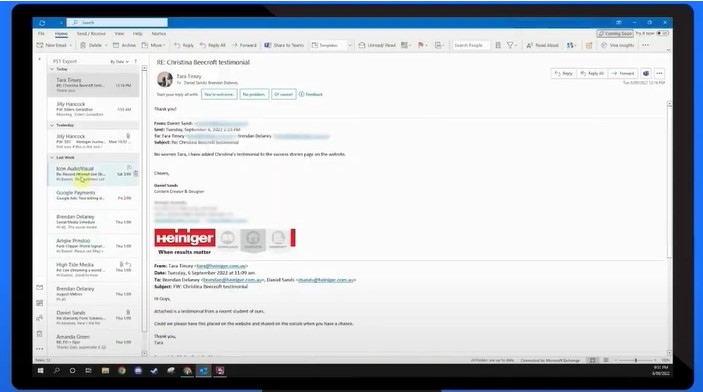Open the By Date sort dropdown

coord(119,61)
